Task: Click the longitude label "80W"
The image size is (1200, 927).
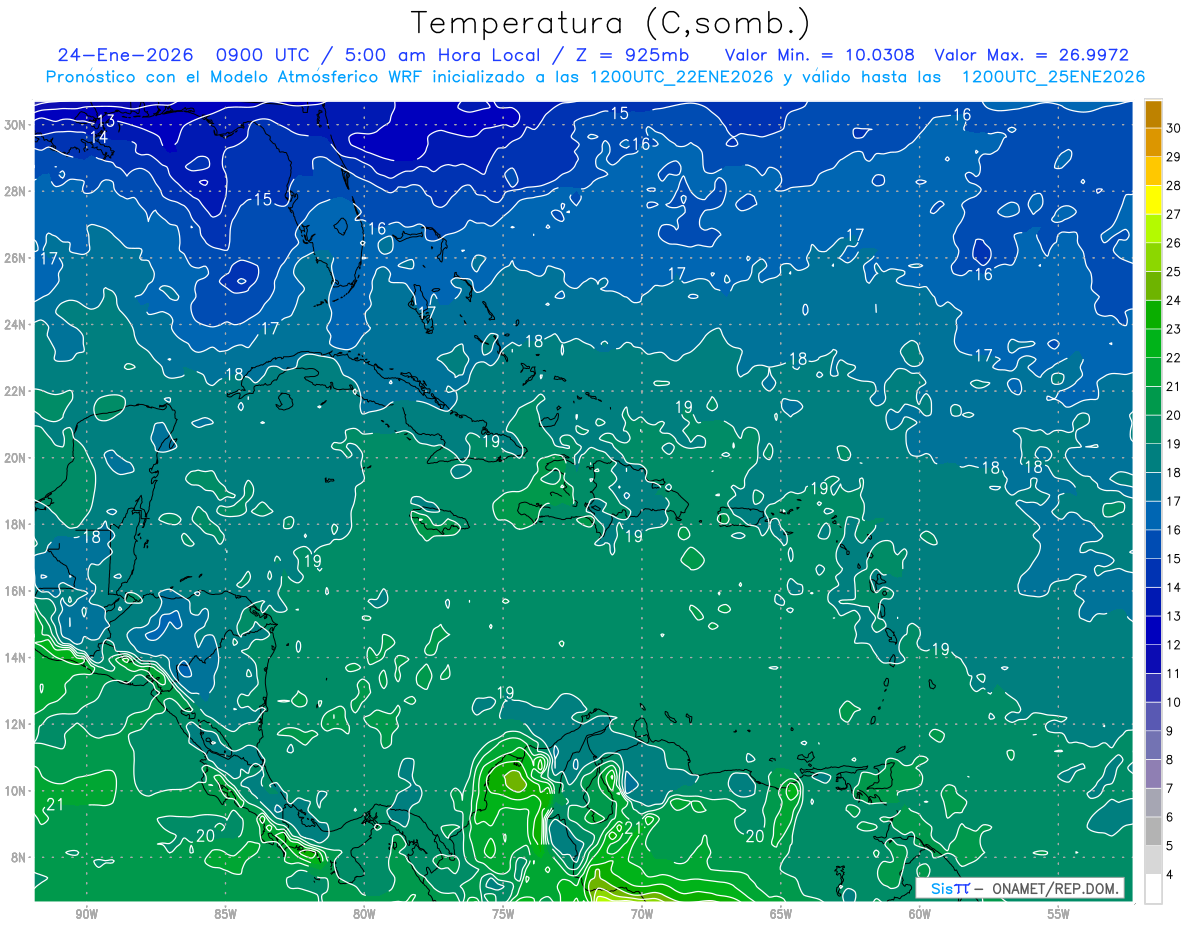Action: 364,915
